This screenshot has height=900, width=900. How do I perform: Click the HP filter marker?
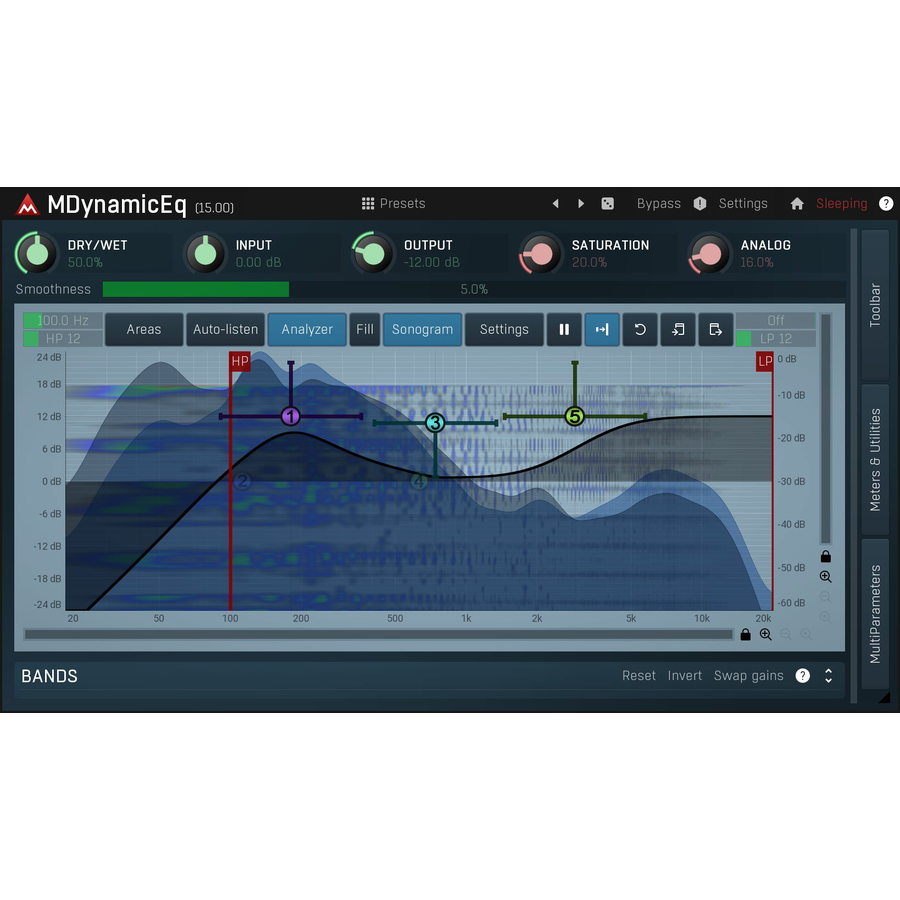(240, 361)
